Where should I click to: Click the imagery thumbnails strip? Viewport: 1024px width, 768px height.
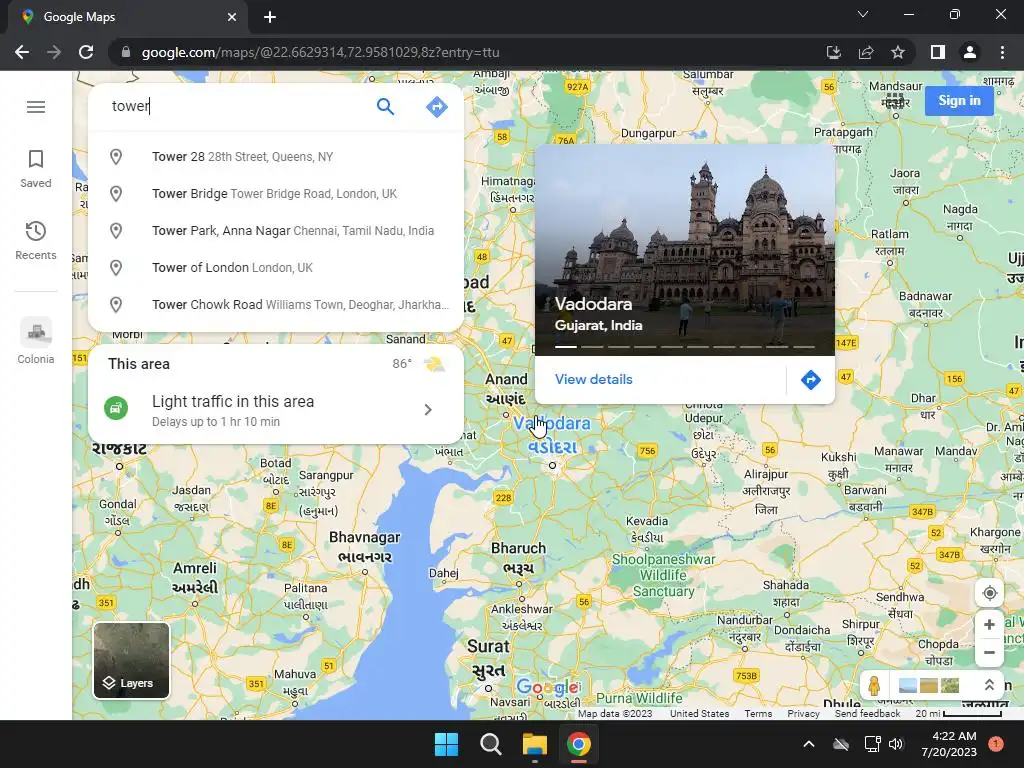point(929,685)
